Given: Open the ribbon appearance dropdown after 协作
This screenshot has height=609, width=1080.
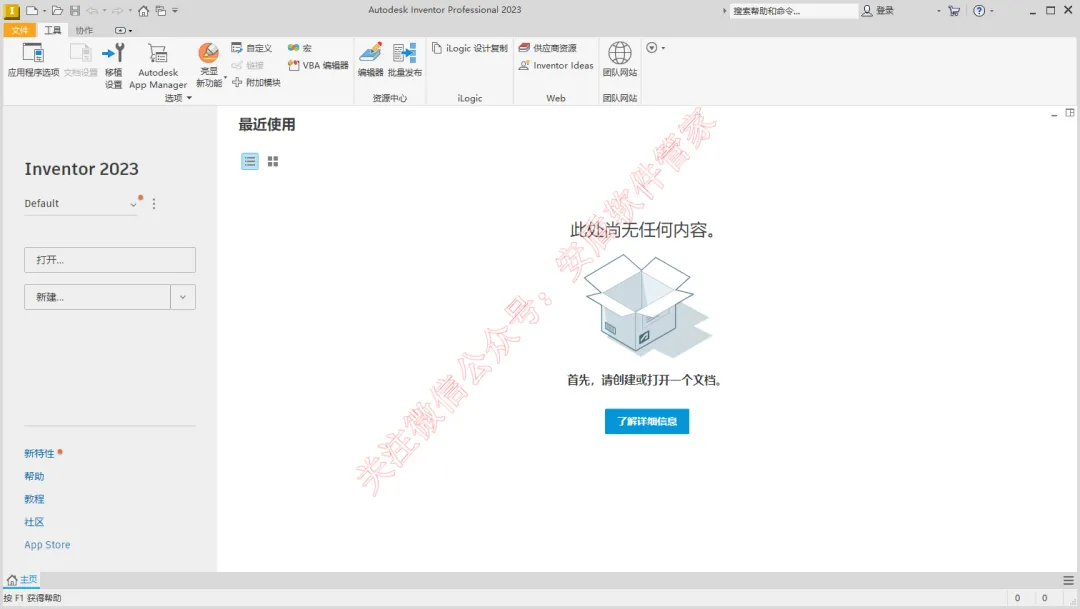Looking at the screenshot, I should pos(123,30).
